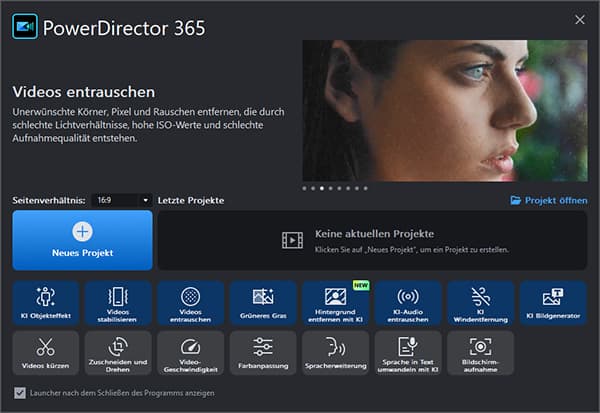Screen dimensions: 600x413
Task: Open the Videos entrauschen tile
Action: tap(191, 303)
